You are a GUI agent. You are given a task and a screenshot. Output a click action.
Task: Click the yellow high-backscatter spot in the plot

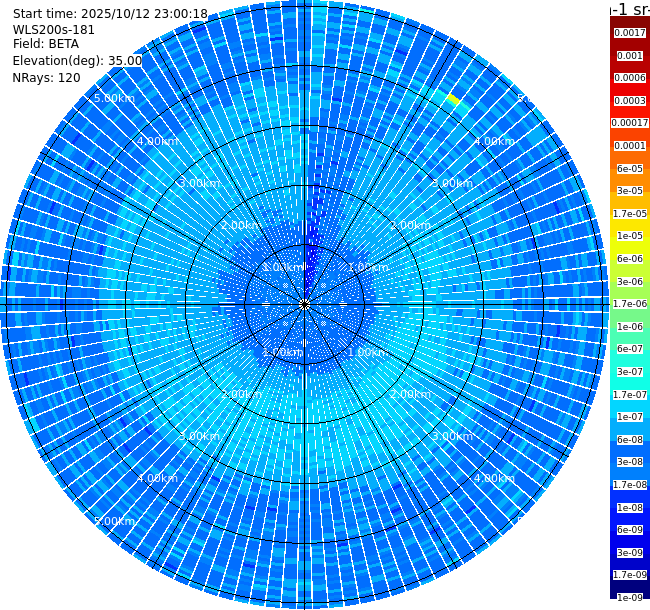(x=454, y=99)
